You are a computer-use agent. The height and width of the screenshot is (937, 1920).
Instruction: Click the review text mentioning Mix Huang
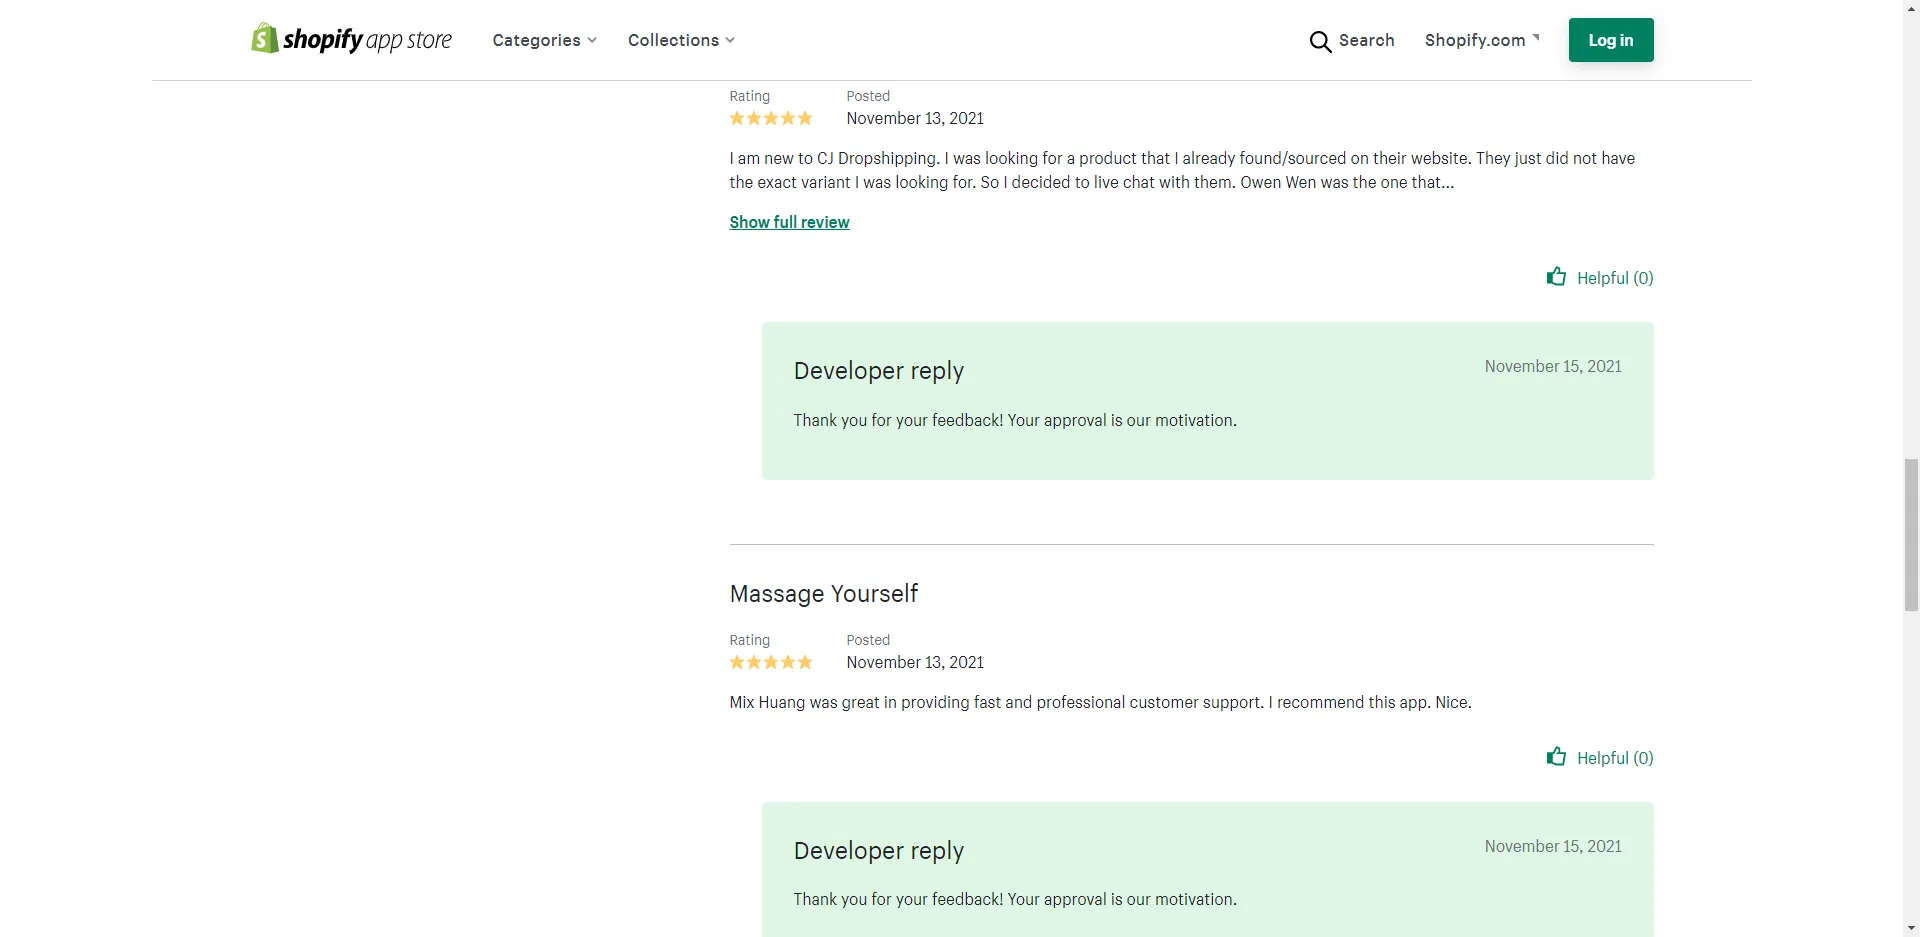pos(1100,702)
